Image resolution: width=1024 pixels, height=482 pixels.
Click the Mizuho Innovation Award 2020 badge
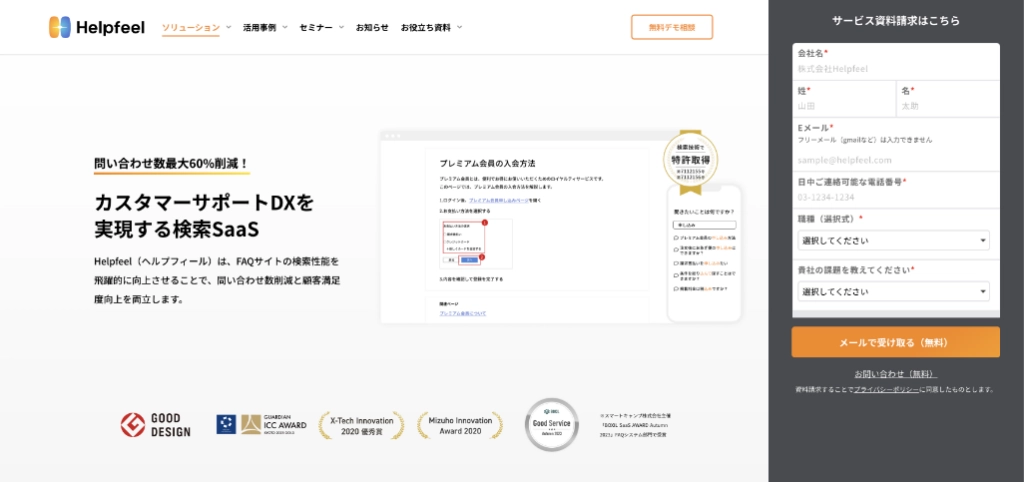[x=460, y=426]
